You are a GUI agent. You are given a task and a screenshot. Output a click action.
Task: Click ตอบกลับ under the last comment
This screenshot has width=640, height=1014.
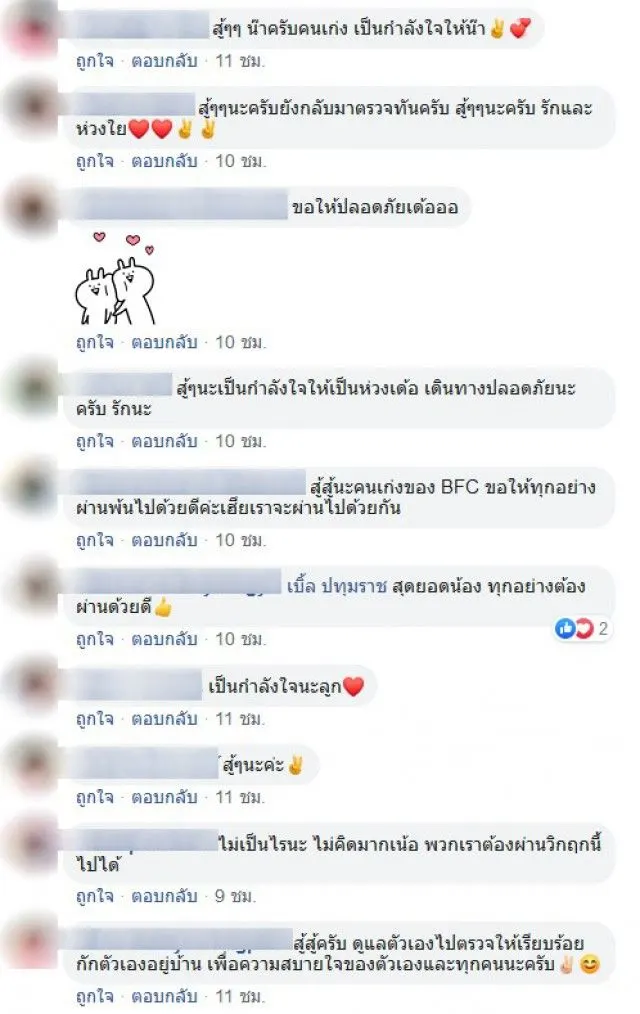tap(164, 996)
